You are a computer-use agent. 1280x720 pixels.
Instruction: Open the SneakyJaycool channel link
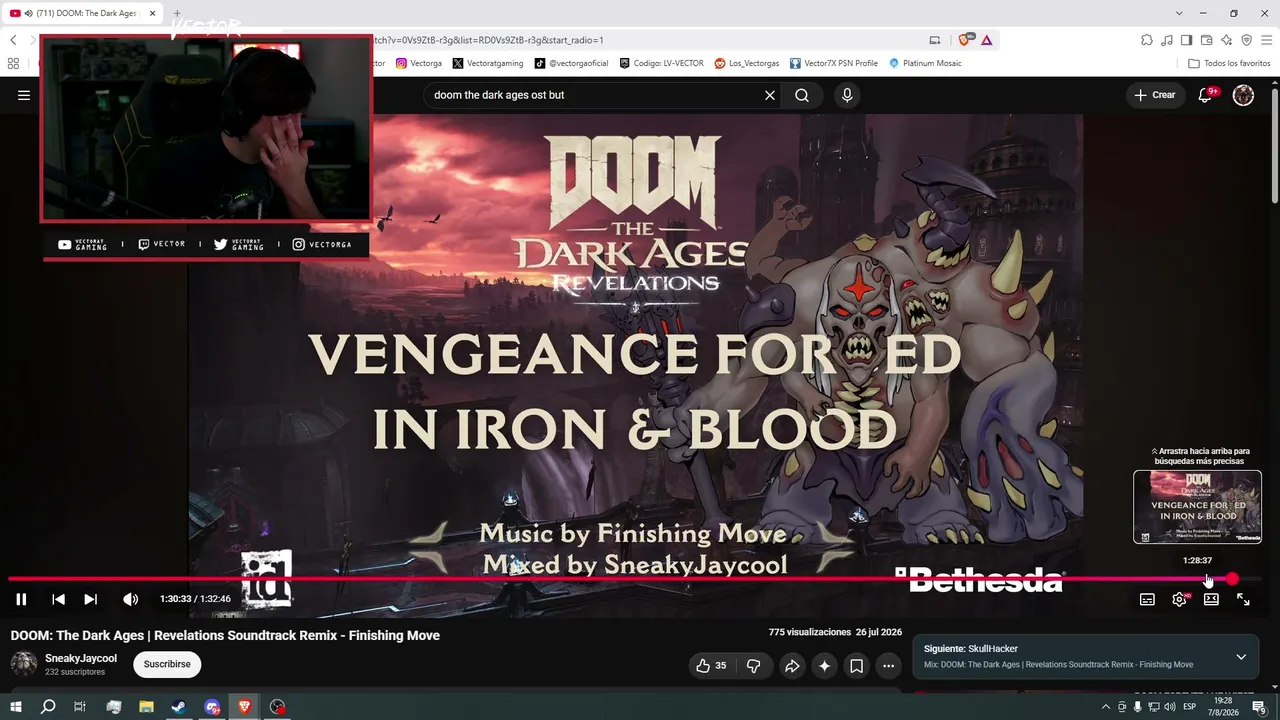81,658
